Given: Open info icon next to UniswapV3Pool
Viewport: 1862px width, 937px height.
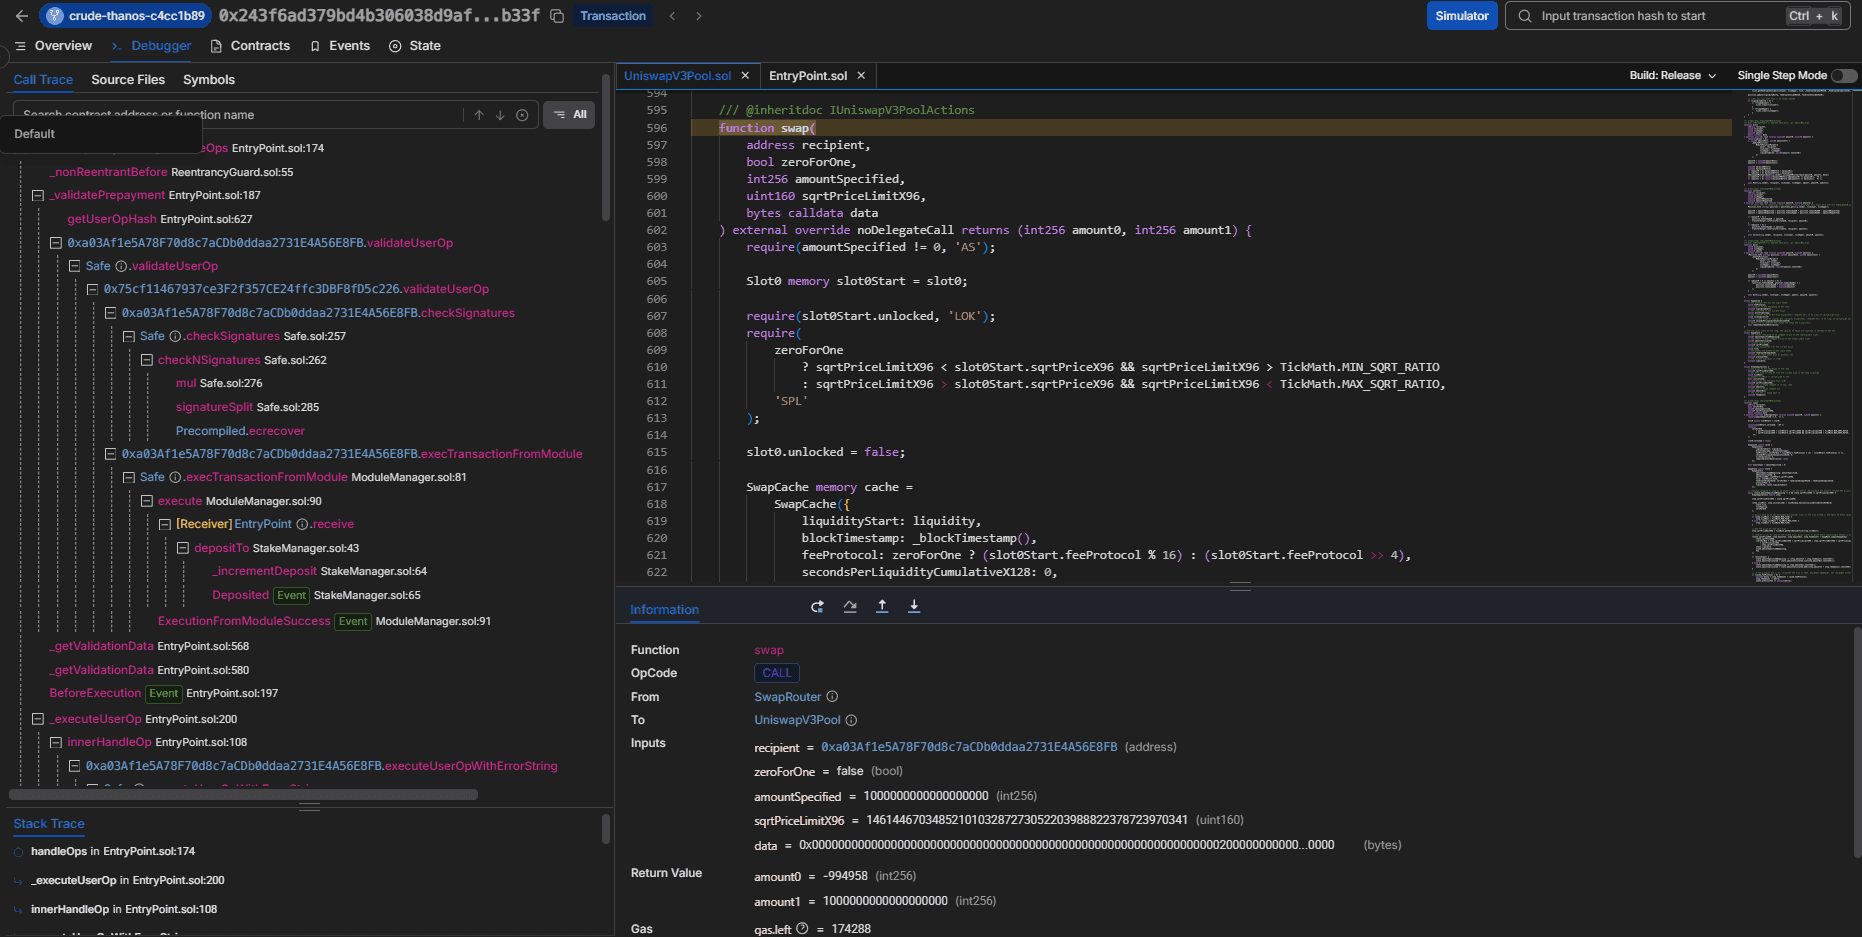Looking at the screenshot, I should coord(852,720).
